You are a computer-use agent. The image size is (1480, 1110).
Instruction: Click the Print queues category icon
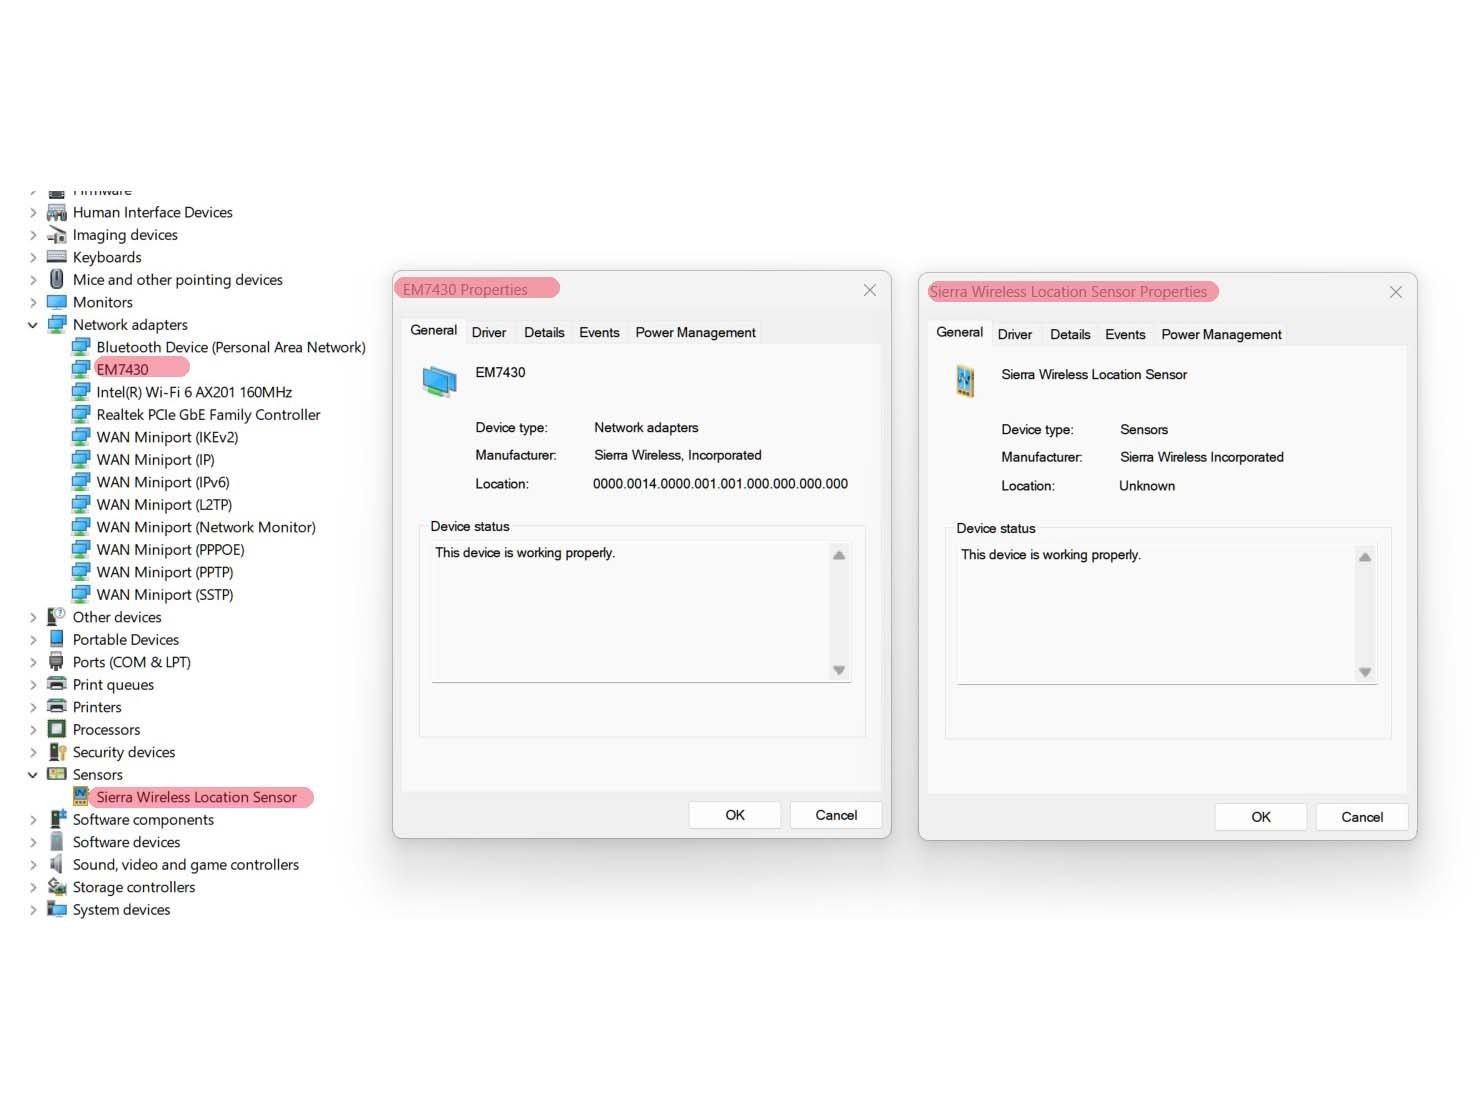[57, 685]
